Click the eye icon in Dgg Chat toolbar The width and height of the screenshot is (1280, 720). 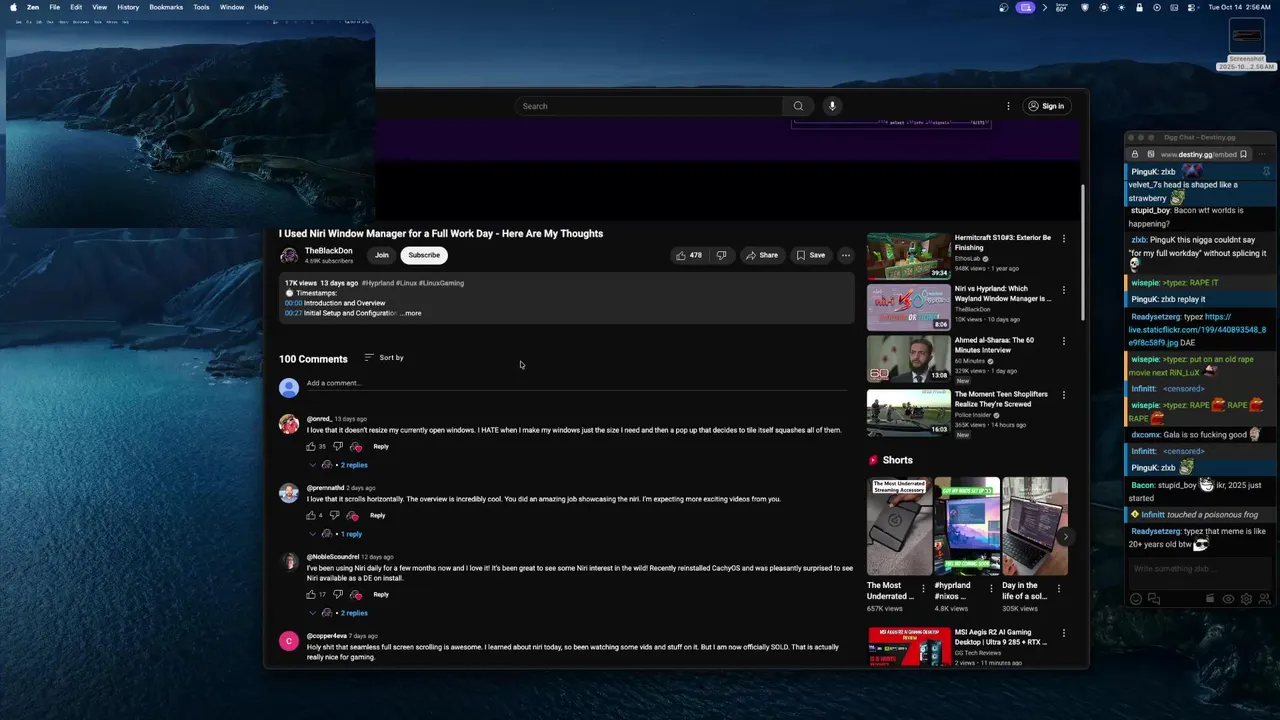(1228, 599)
